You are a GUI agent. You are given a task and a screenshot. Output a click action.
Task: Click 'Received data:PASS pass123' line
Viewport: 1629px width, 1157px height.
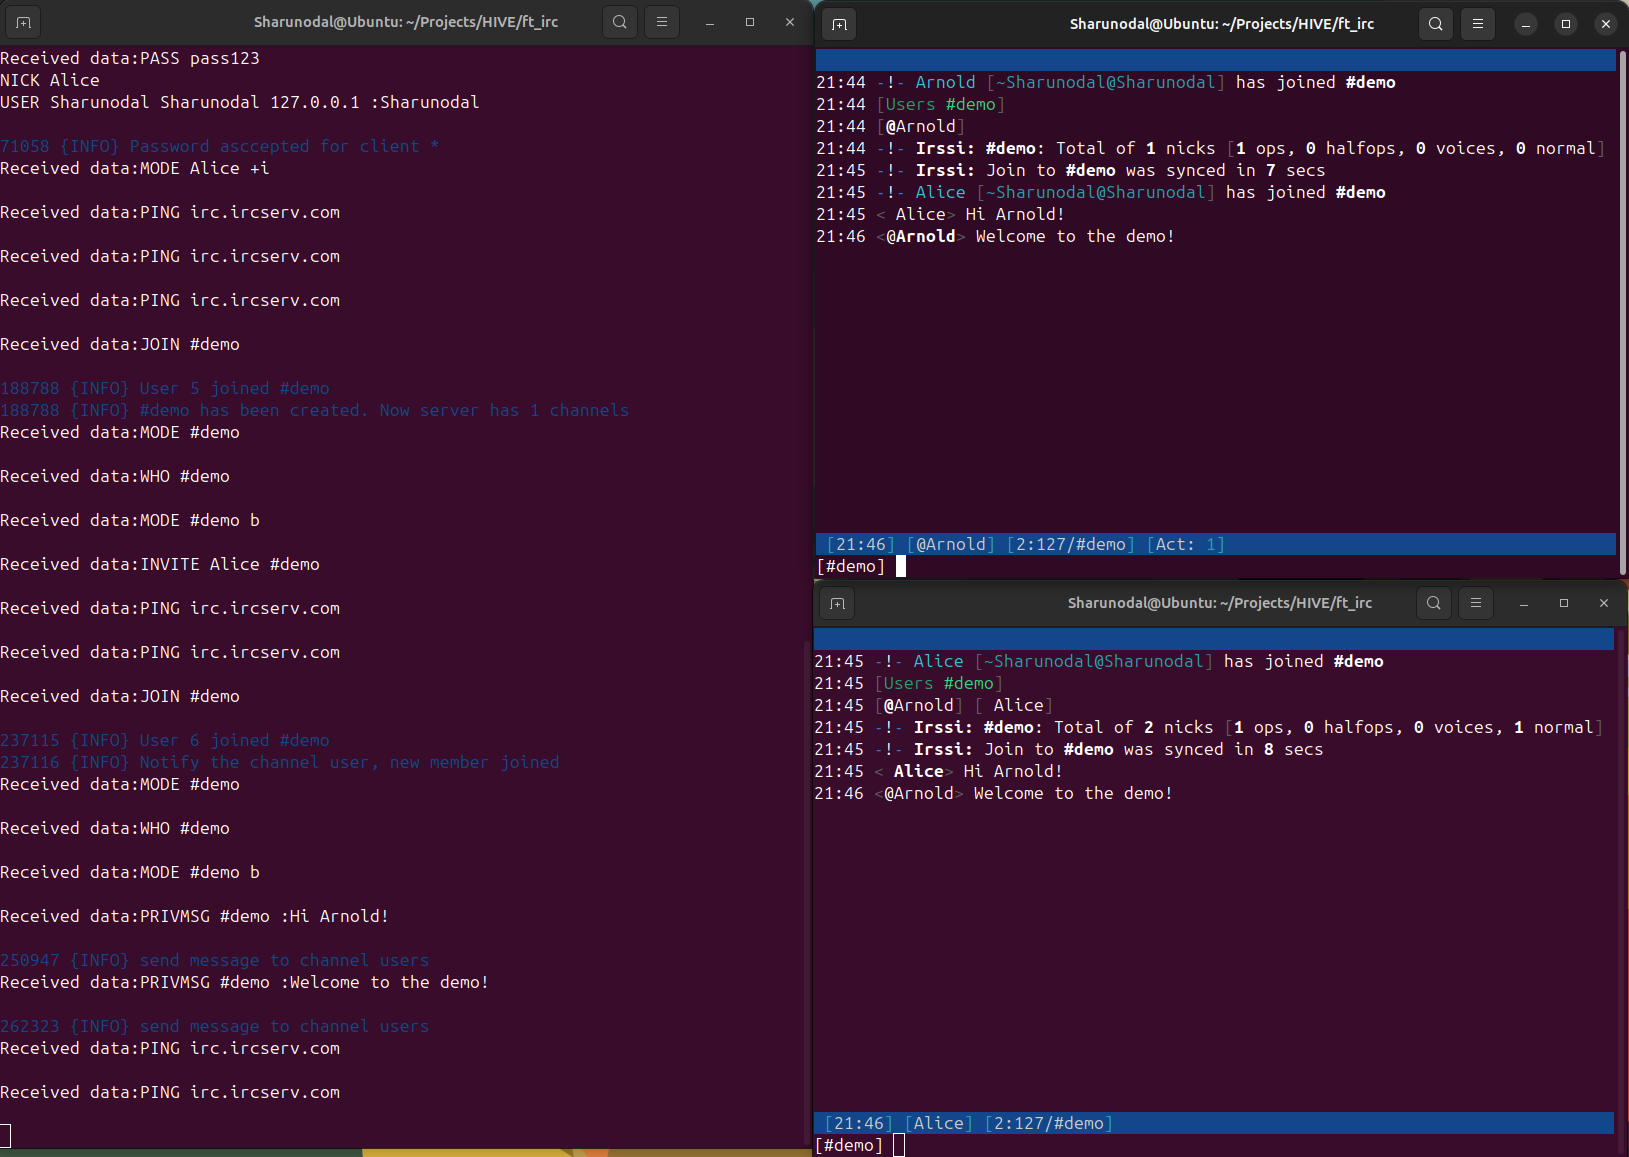[x=130, y=58]
